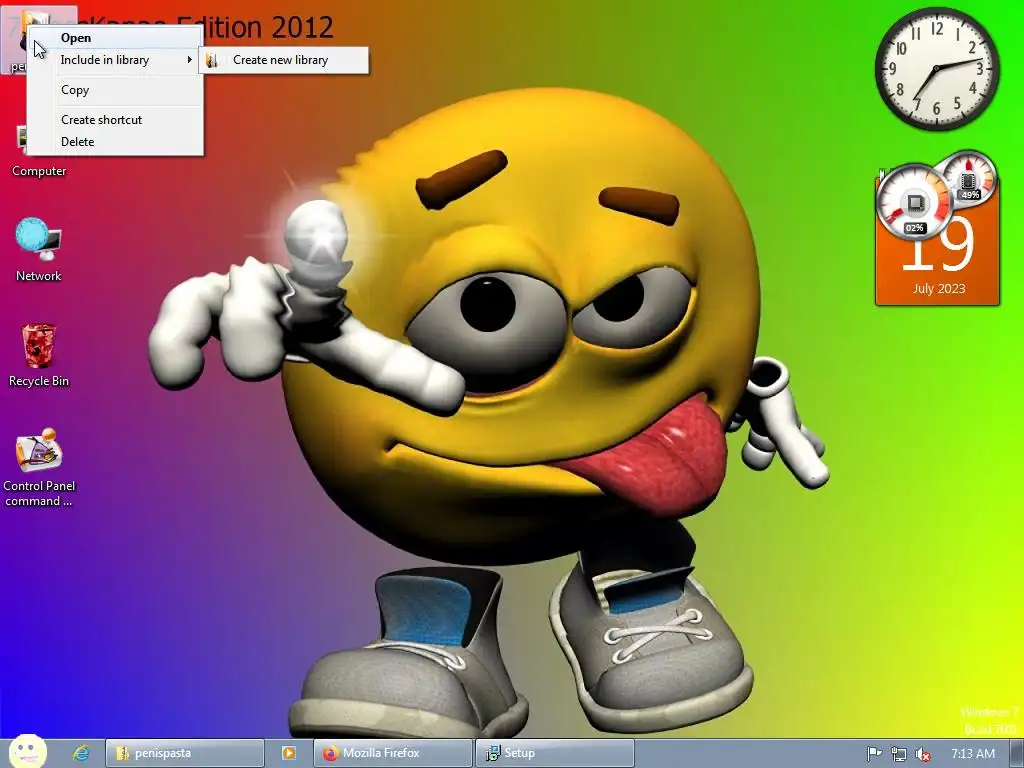Image resolution: width=1024 pixels, height=768 pixels.
Task: Select Create new library option
Action: [284, 60]
